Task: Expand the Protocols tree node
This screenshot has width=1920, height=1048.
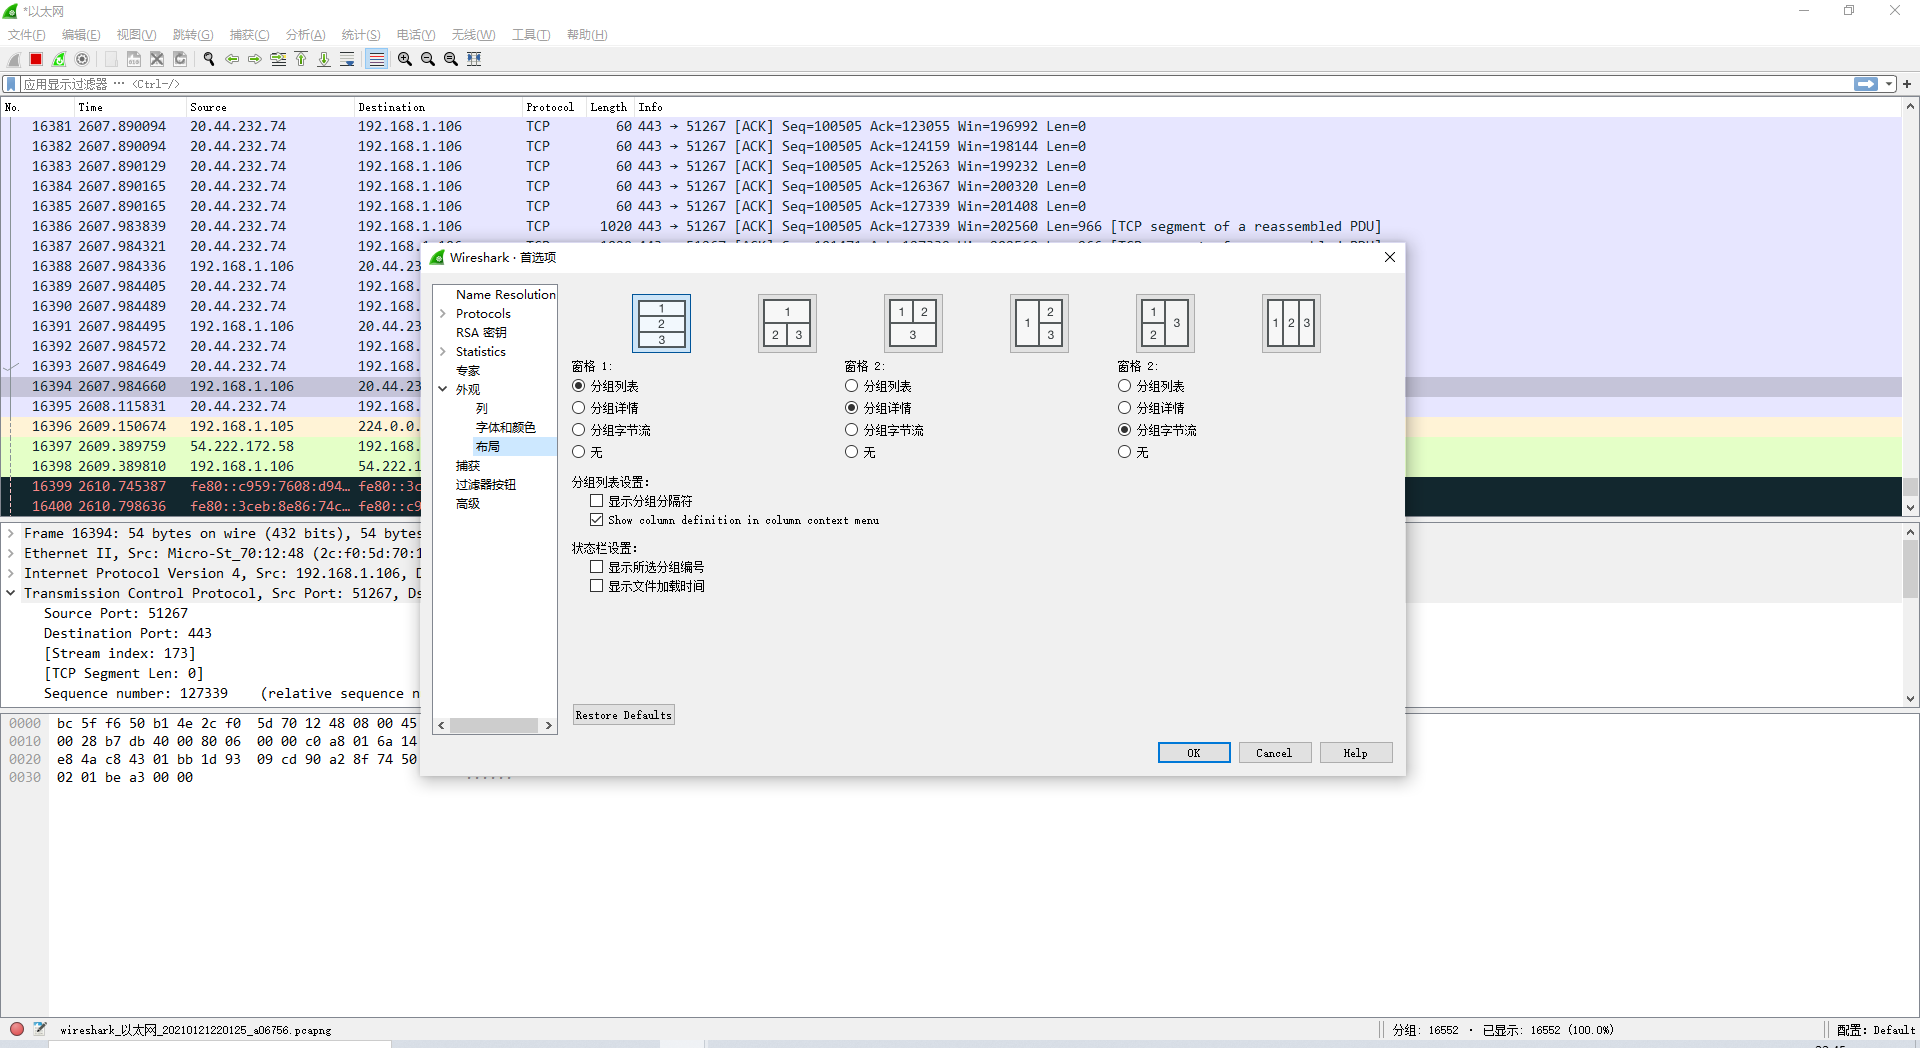Action: tap(443, 314)
